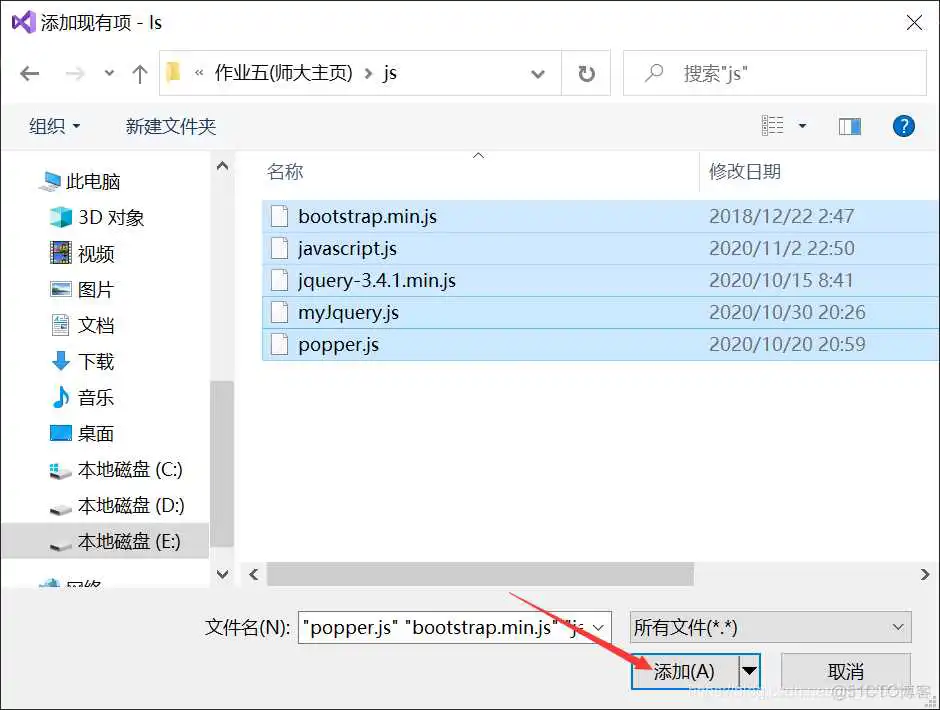Refresh the current folder view
940x710 pixels.
pyautogui.click(x=585, y=72)
